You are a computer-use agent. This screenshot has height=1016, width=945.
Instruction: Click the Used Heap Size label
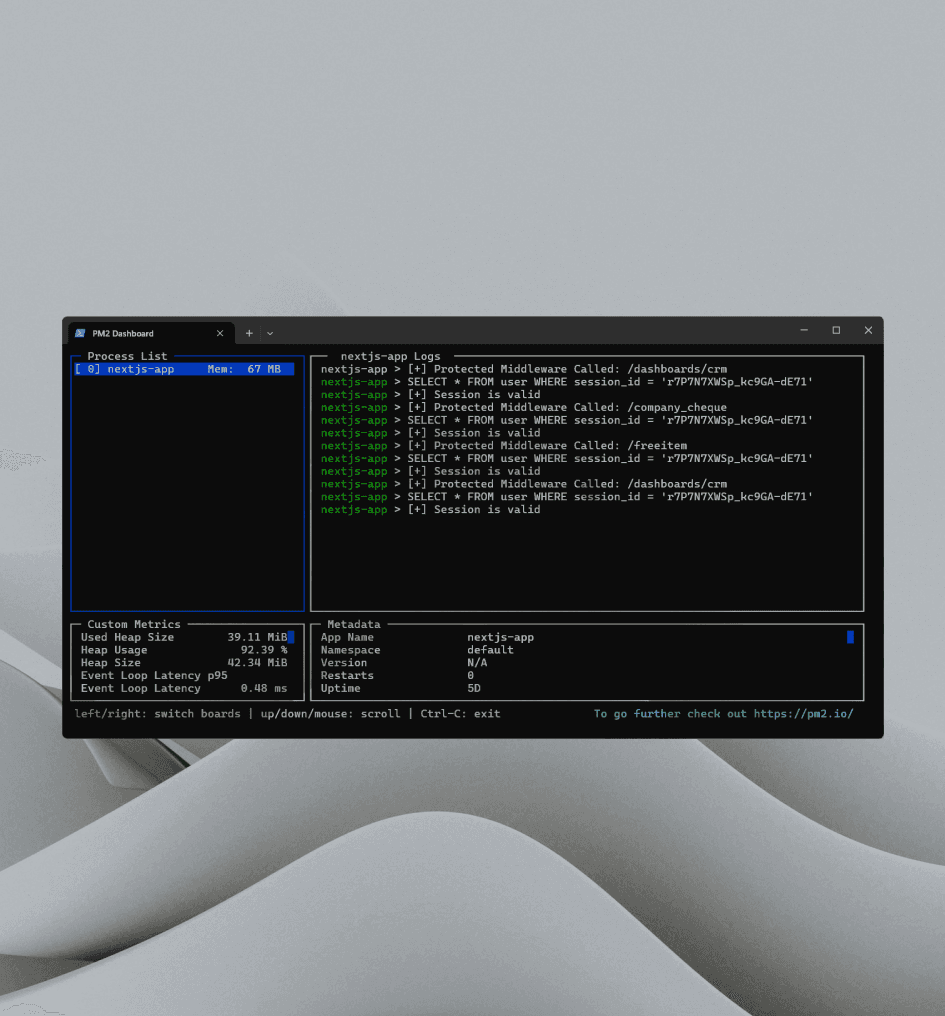(127, 637)
